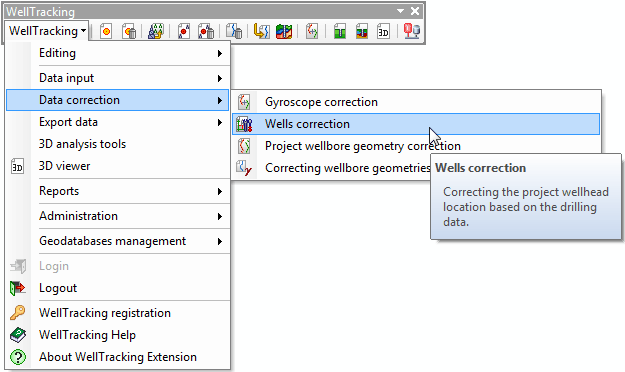Click the 3D toolbar button
Viewport: 625px width, 372px height.
coord(383,31)
